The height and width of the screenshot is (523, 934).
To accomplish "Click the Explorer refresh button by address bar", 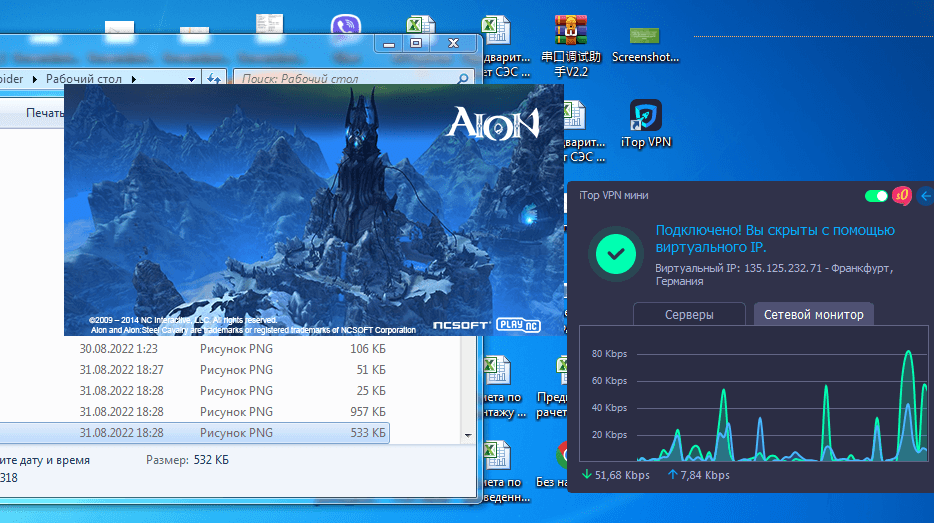I will [214, 78].
